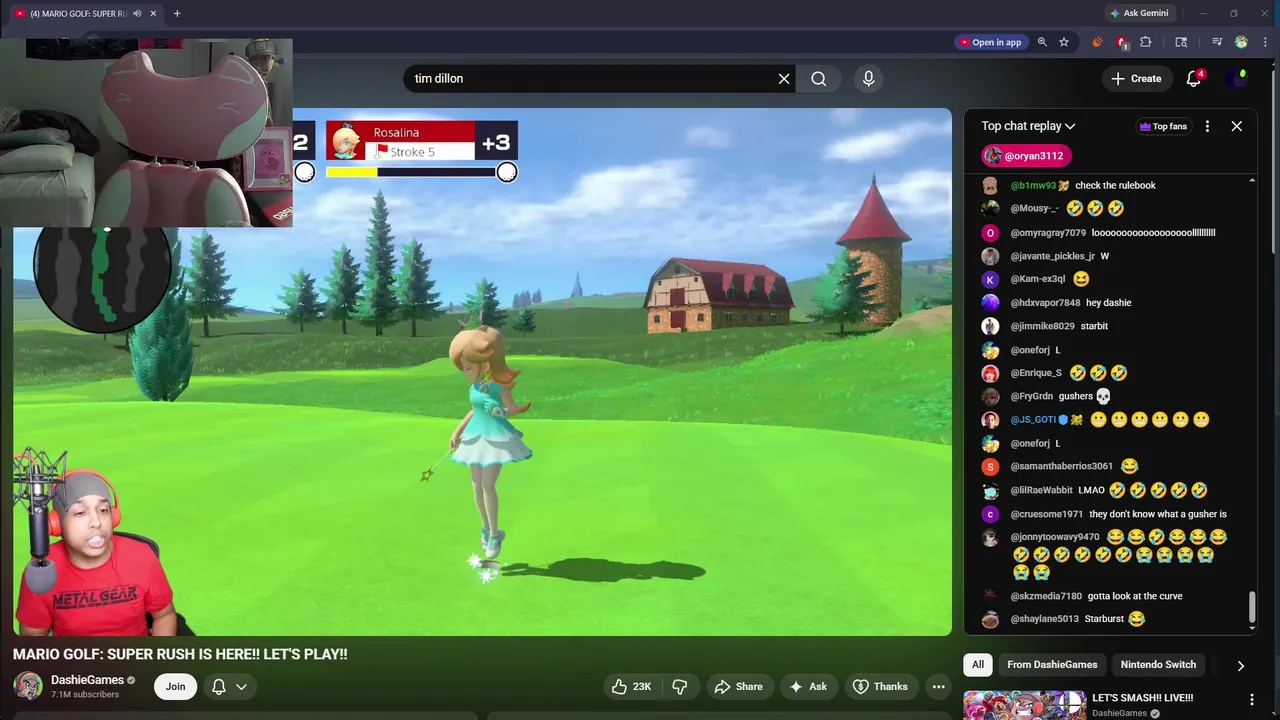Screen dimensions: 1280x720
Task: Open Create menu
Action: [x=1136, y=79]
